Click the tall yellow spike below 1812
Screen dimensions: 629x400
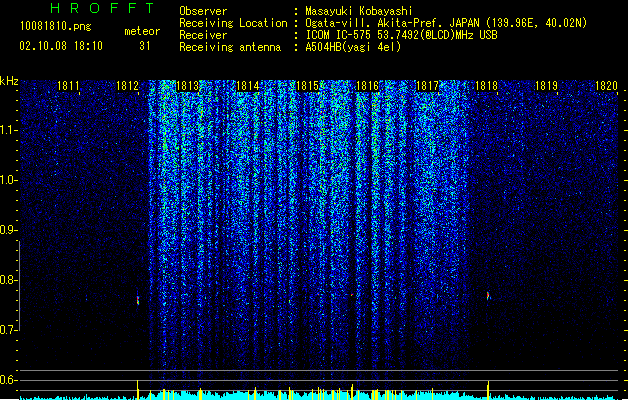coord(138,390)
